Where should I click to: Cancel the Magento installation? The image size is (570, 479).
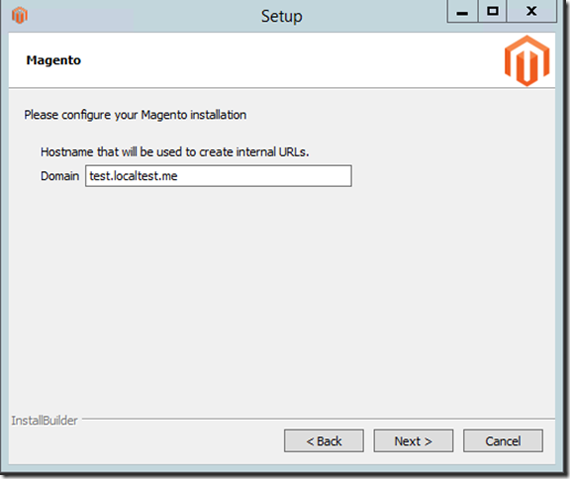(503, 441)
